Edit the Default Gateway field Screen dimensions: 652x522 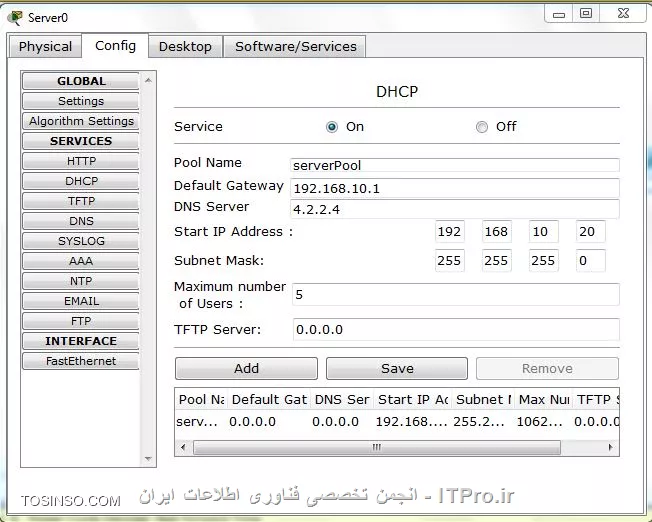[455, 188]
